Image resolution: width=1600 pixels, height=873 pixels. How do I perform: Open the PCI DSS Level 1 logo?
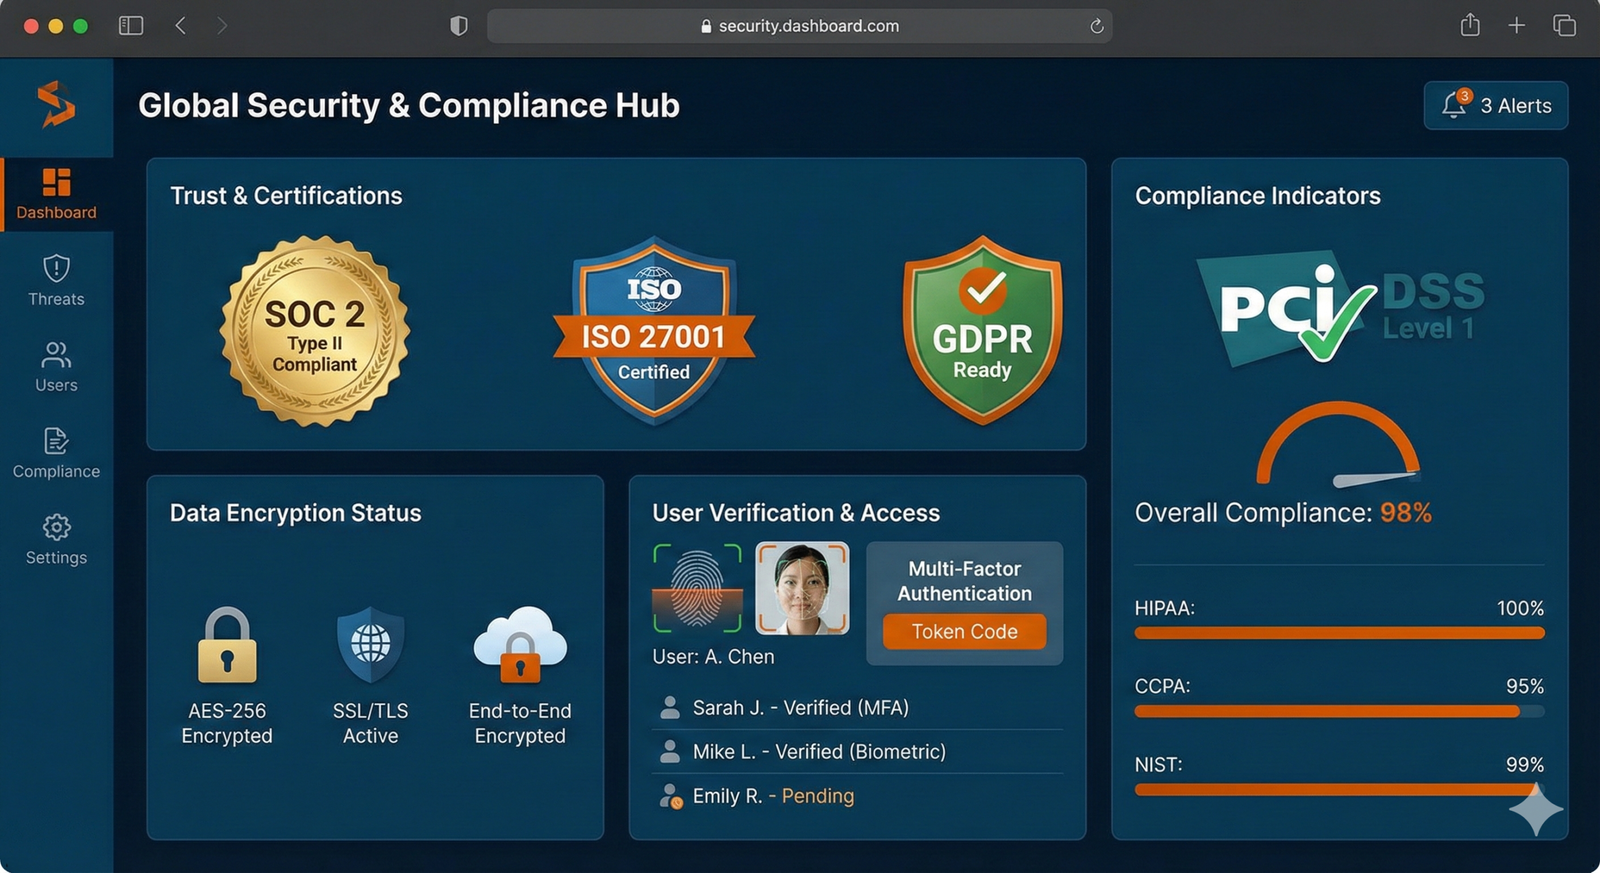click(x=1340, y=307)
